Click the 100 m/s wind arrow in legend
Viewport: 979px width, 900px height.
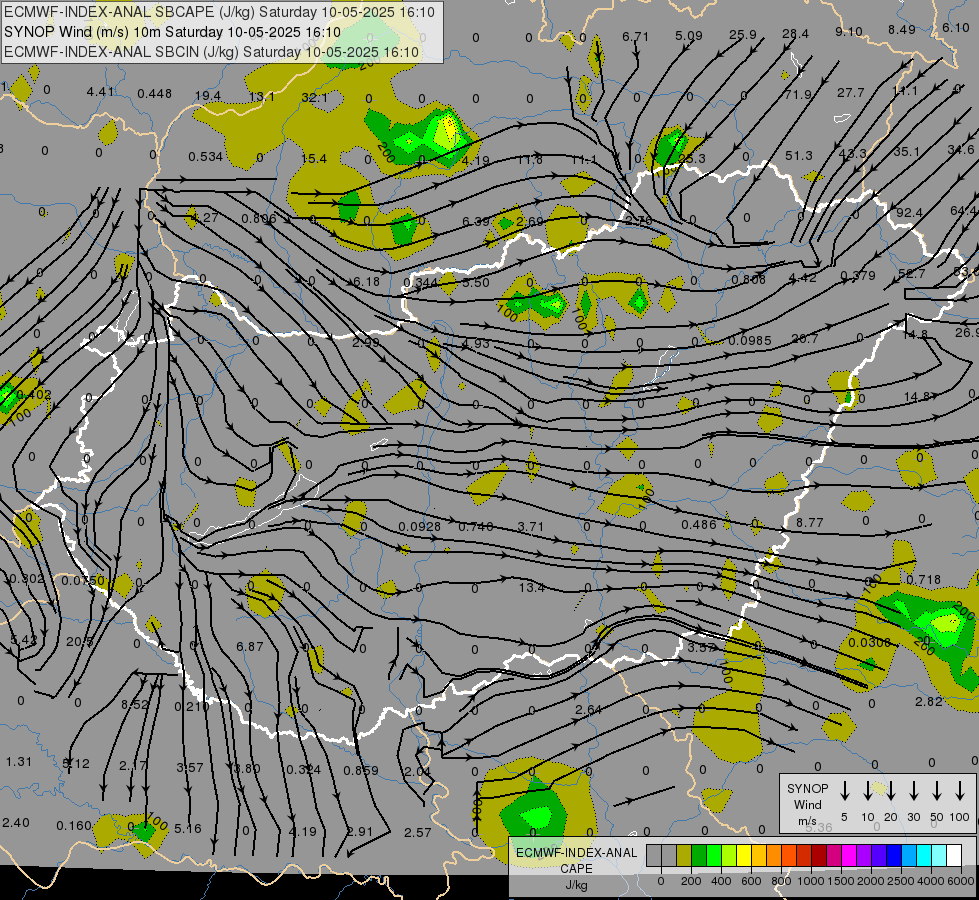coord(960,791)
